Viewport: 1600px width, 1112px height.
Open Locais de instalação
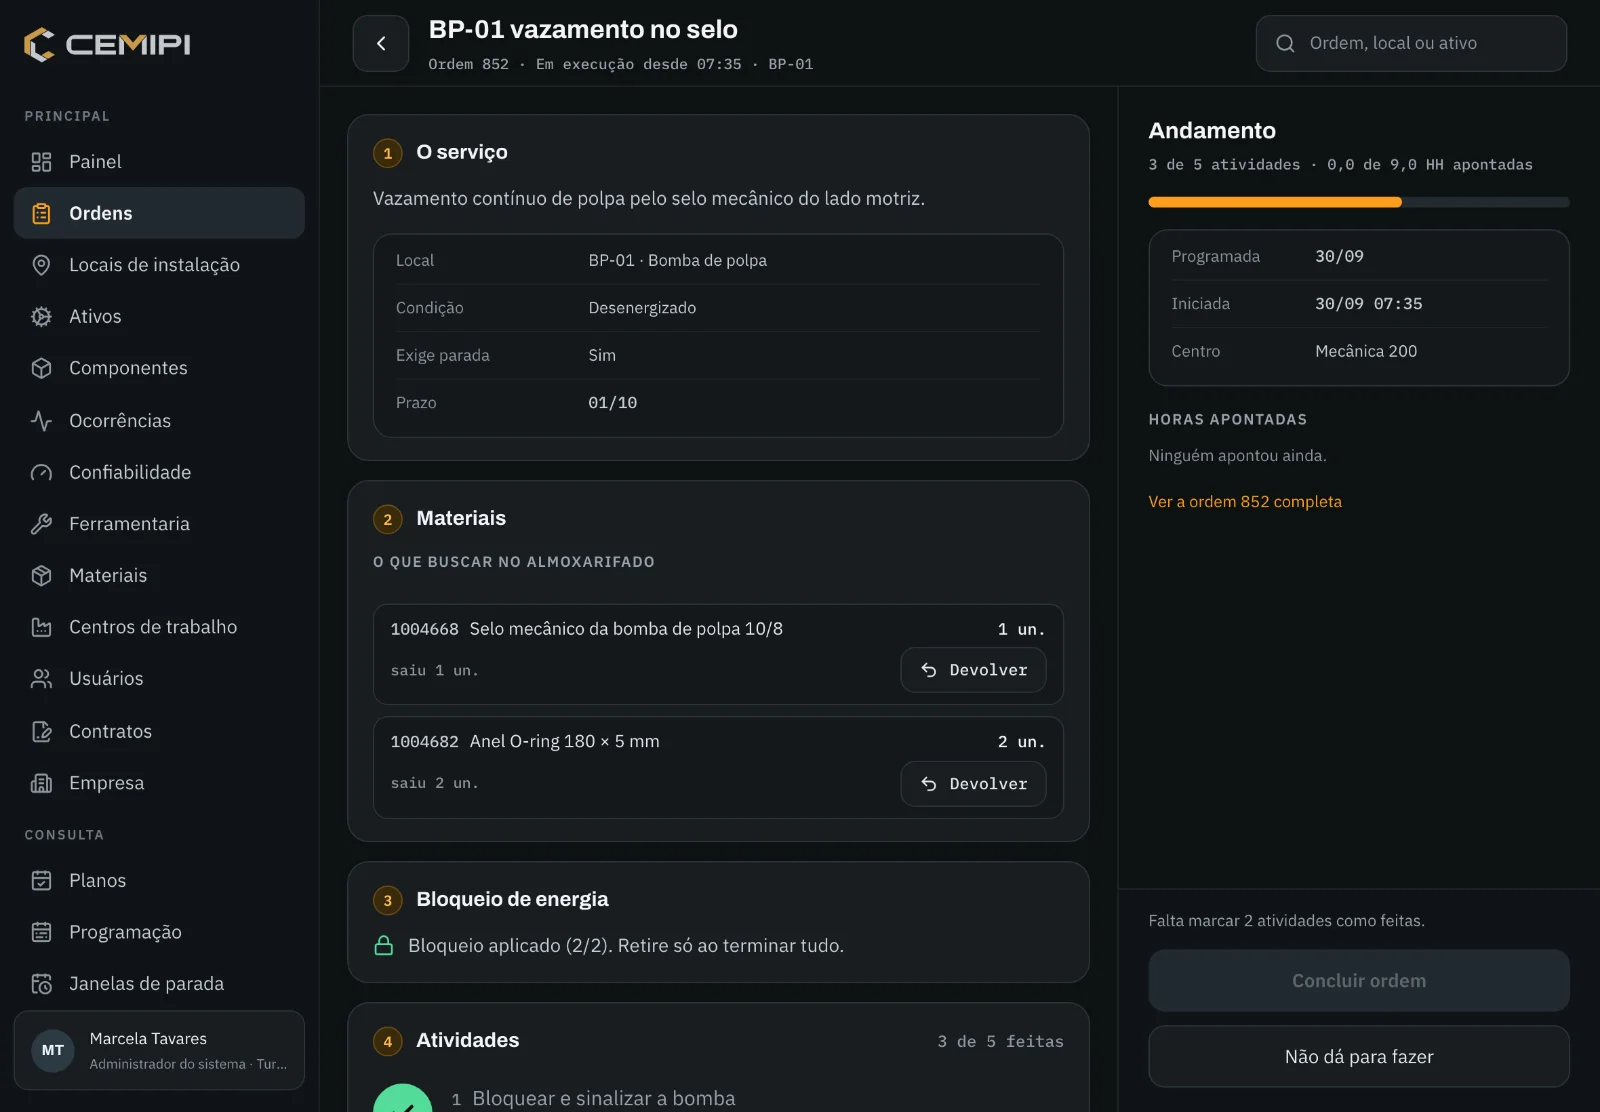click(x=159, y=265)
